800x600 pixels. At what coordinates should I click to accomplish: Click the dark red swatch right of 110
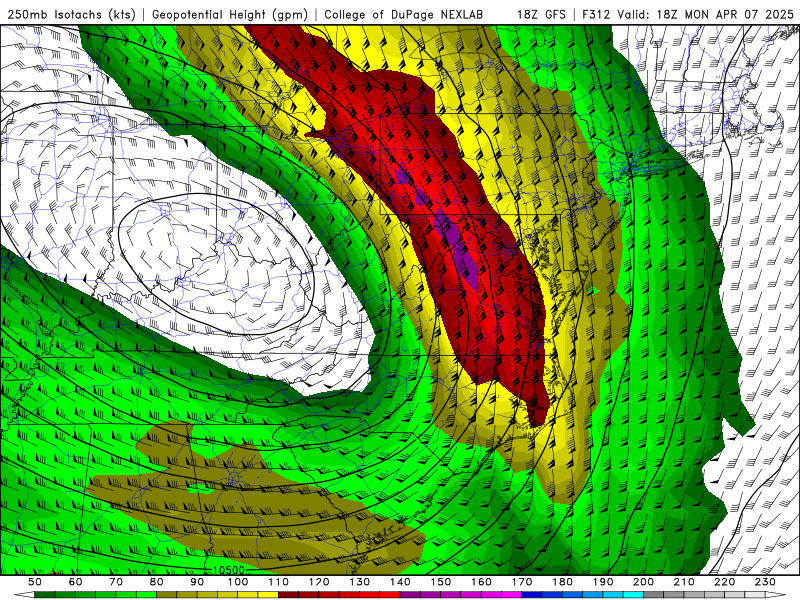288,595
